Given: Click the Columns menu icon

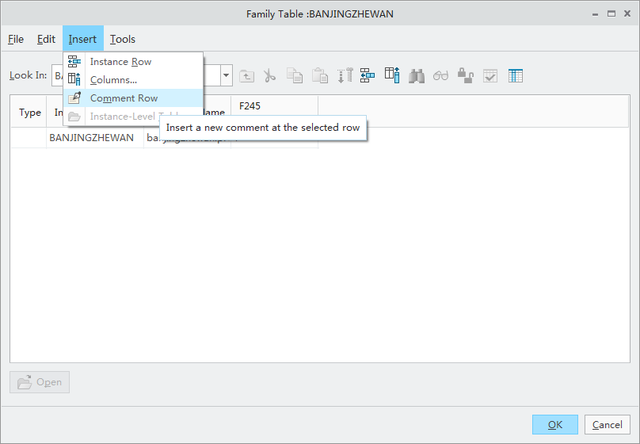Looking at the screenshot, I should (74, 79).
